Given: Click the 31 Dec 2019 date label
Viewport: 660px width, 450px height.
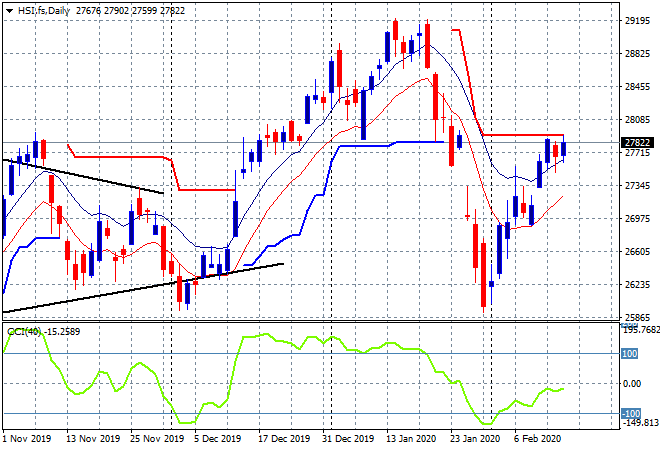Looking at the screenshot, I should 348,439.
